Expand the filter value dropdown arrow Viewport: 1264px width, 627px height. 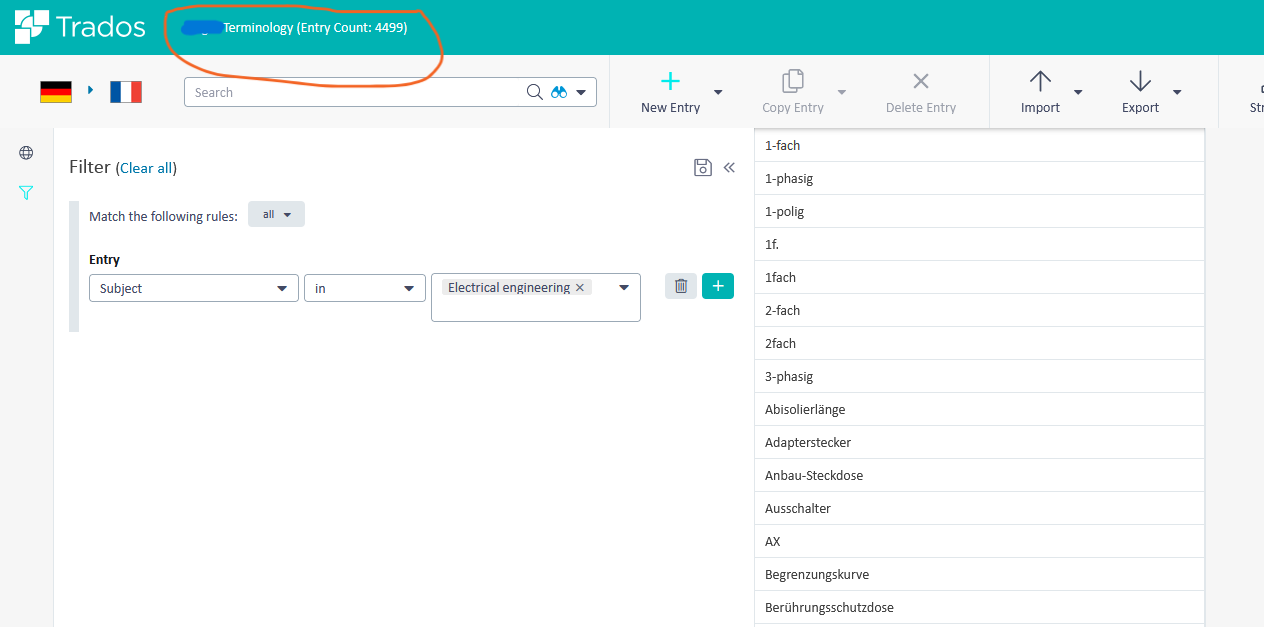coord(624,287)
